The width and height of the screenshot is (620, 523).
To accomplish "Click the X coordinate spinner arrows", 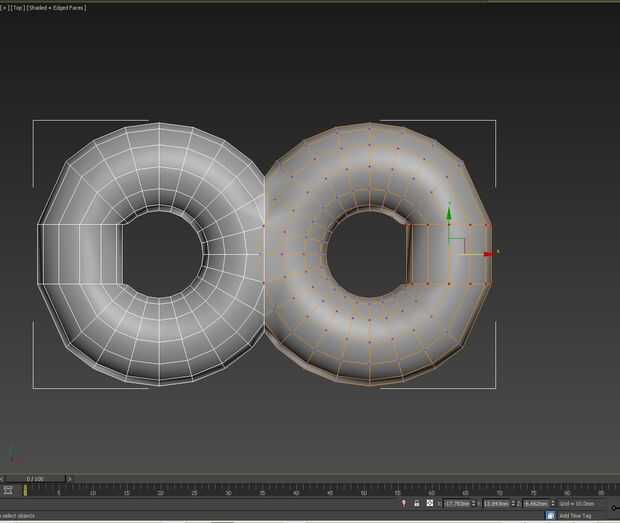I will (x=474, y=504).
